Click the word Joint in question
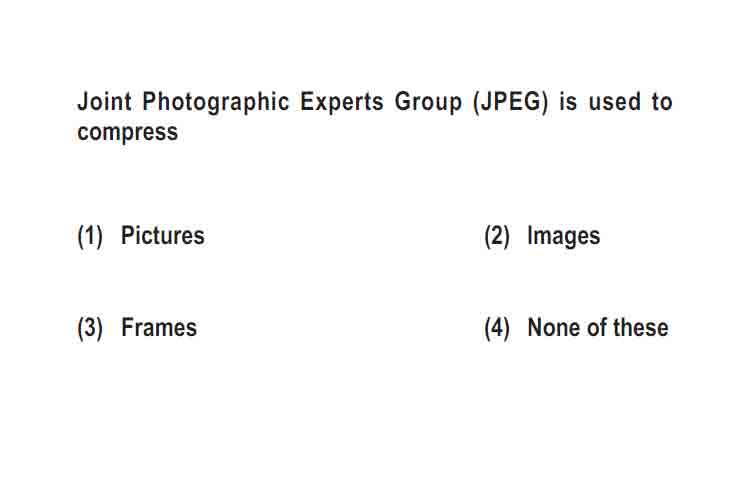Viewport: 750px width, 500px height. pos(104,101)
